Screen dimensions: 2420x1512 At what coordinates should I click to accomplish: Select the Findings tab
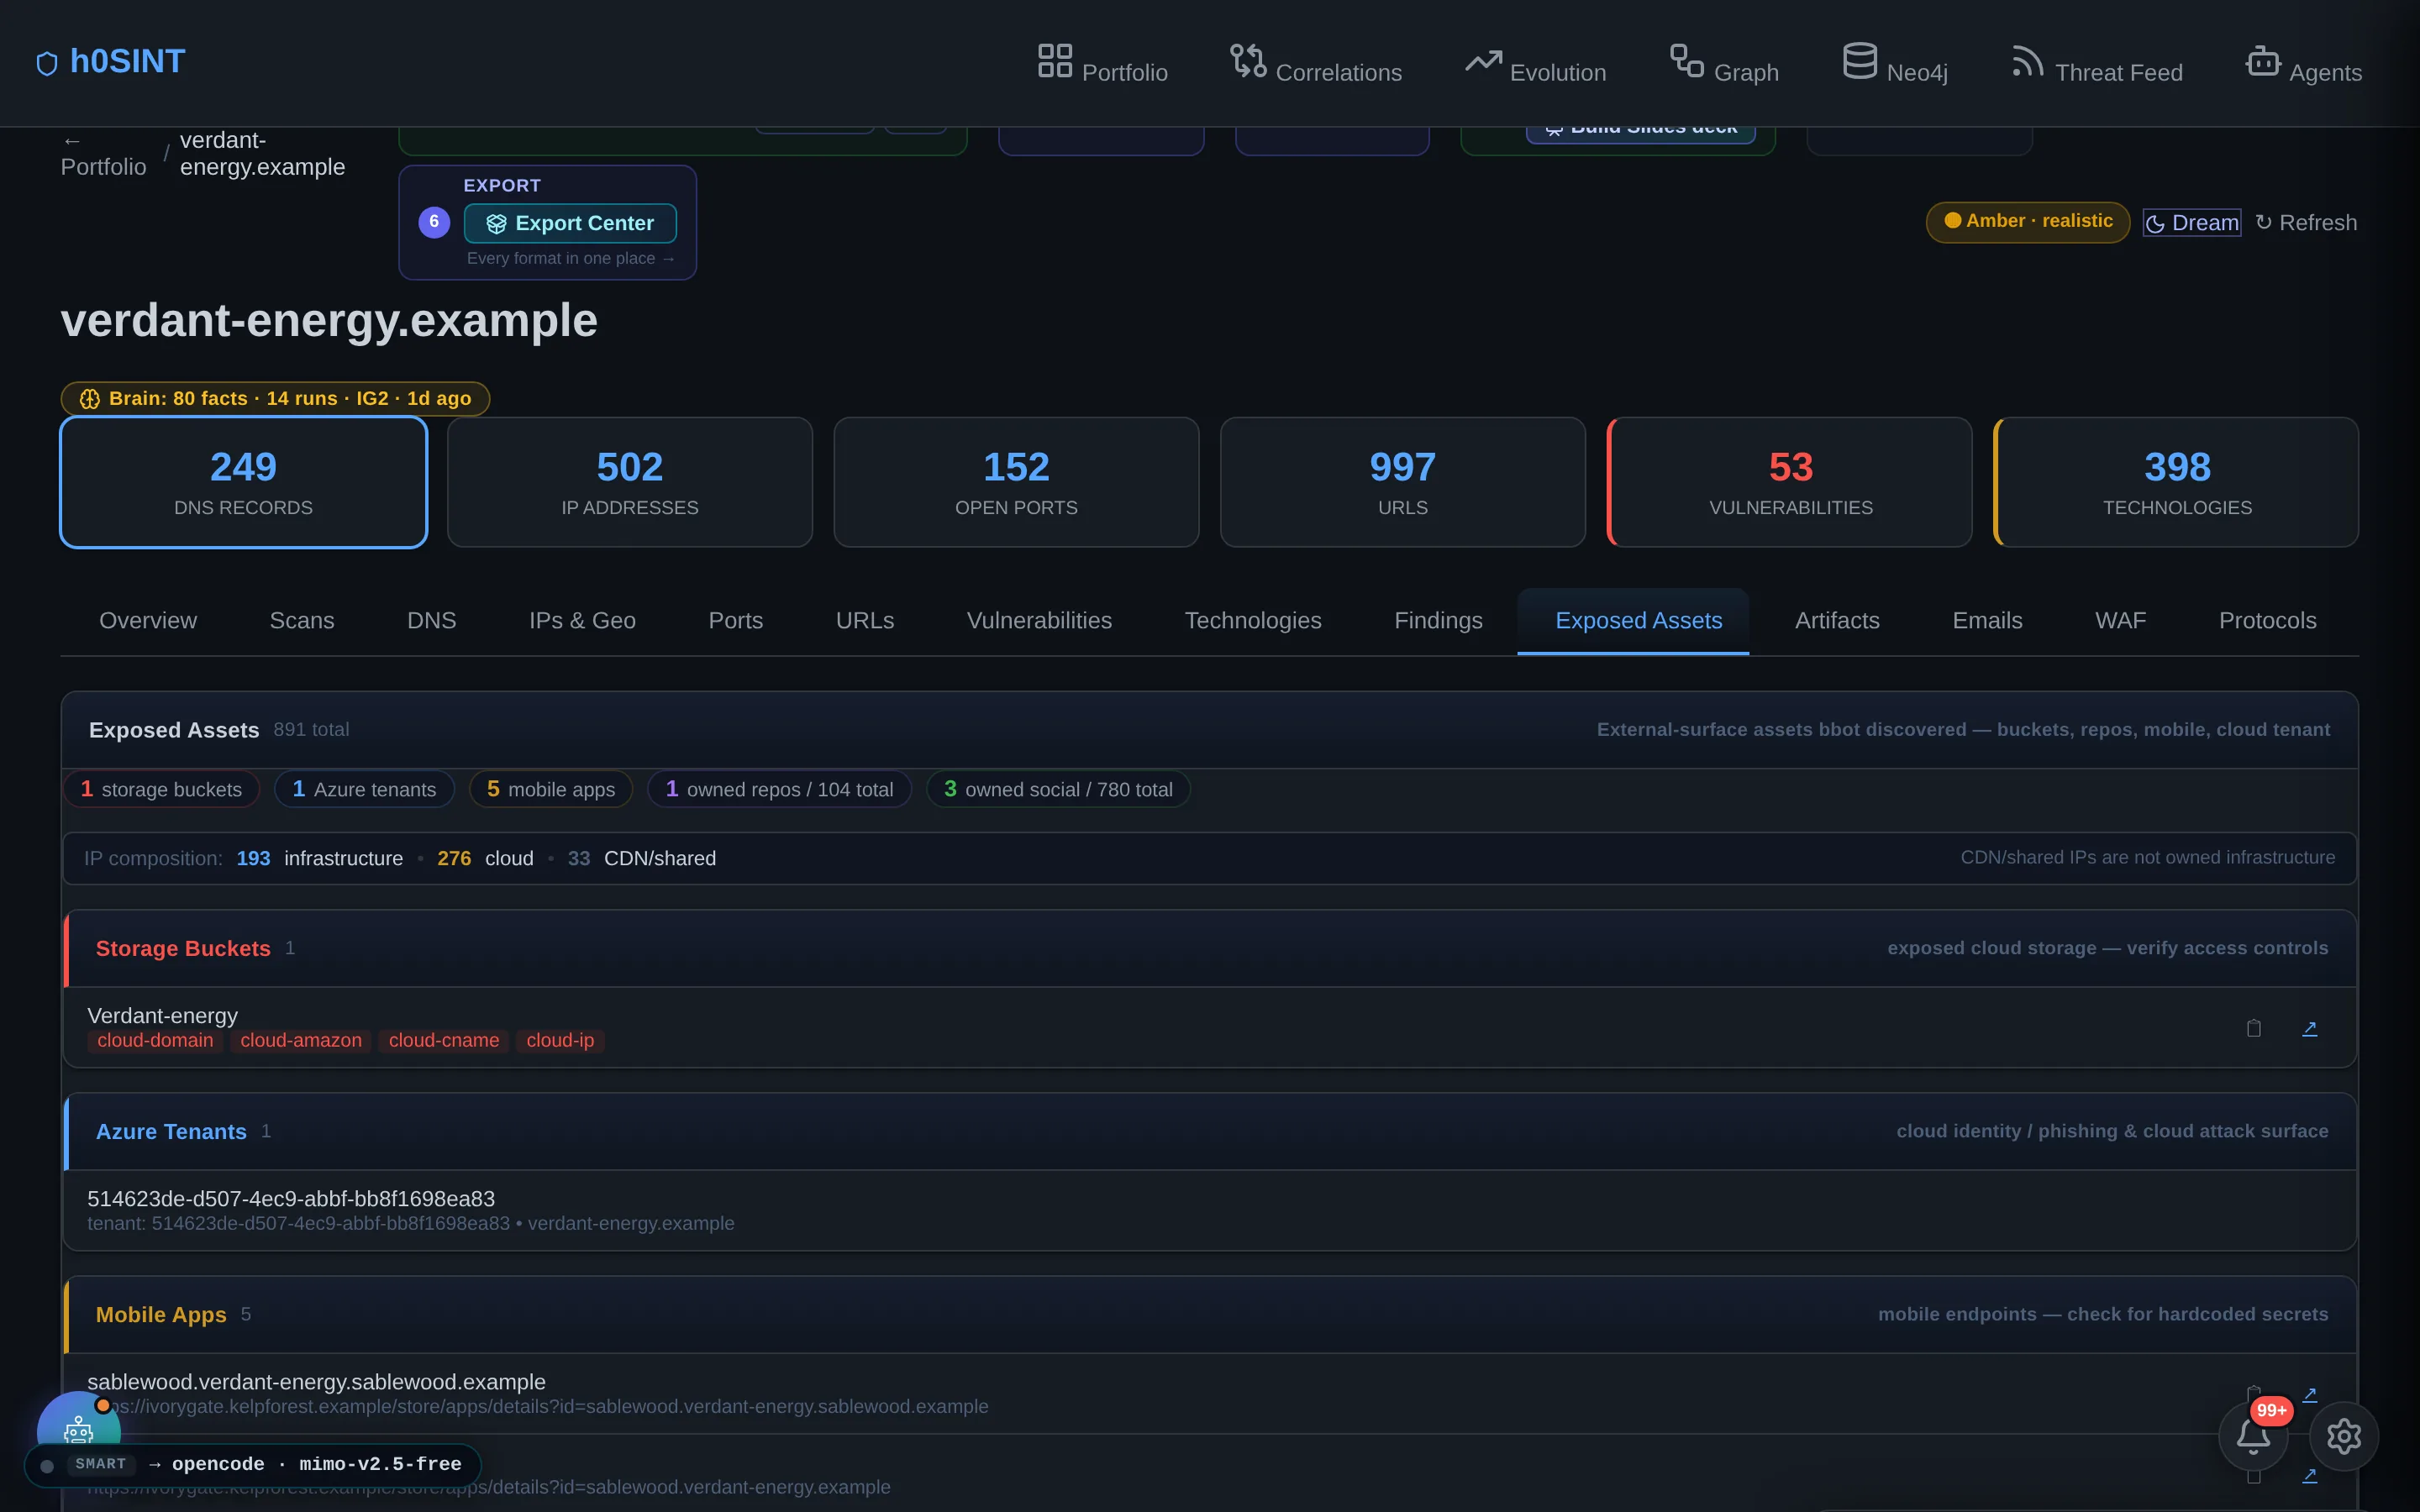[1438, 621]
